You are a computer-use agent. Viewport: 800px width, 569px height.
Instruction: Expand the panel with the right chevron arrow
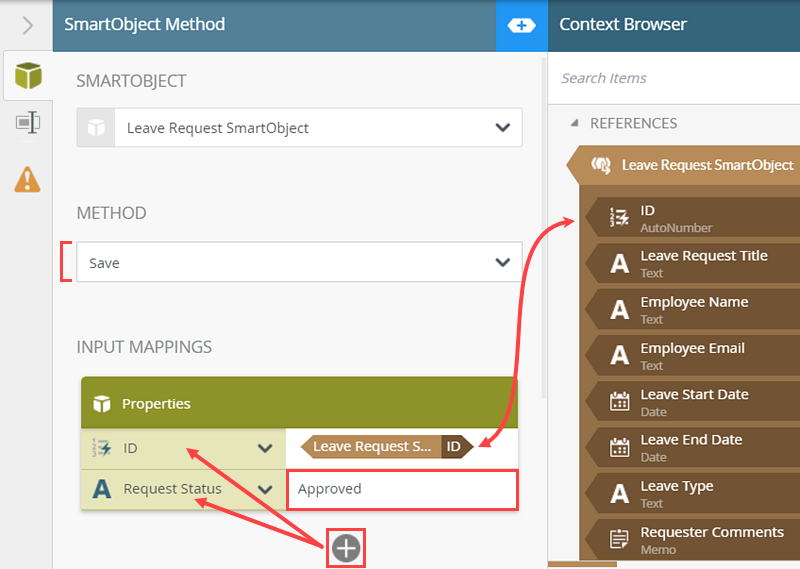coord(28,25)
